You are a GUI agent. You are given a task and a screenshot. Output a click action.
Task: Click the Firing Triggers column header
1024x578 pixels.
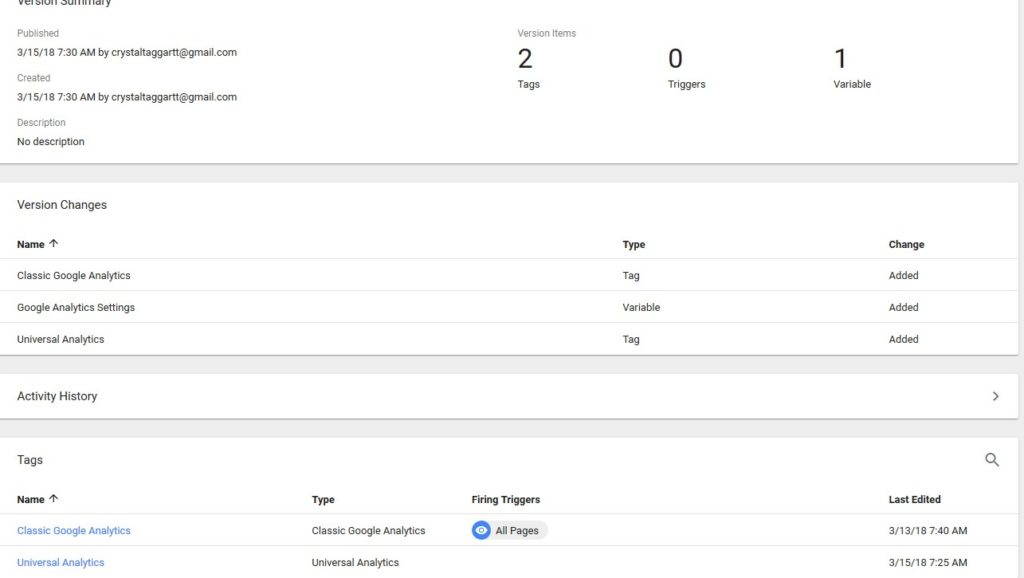[505, 500]
